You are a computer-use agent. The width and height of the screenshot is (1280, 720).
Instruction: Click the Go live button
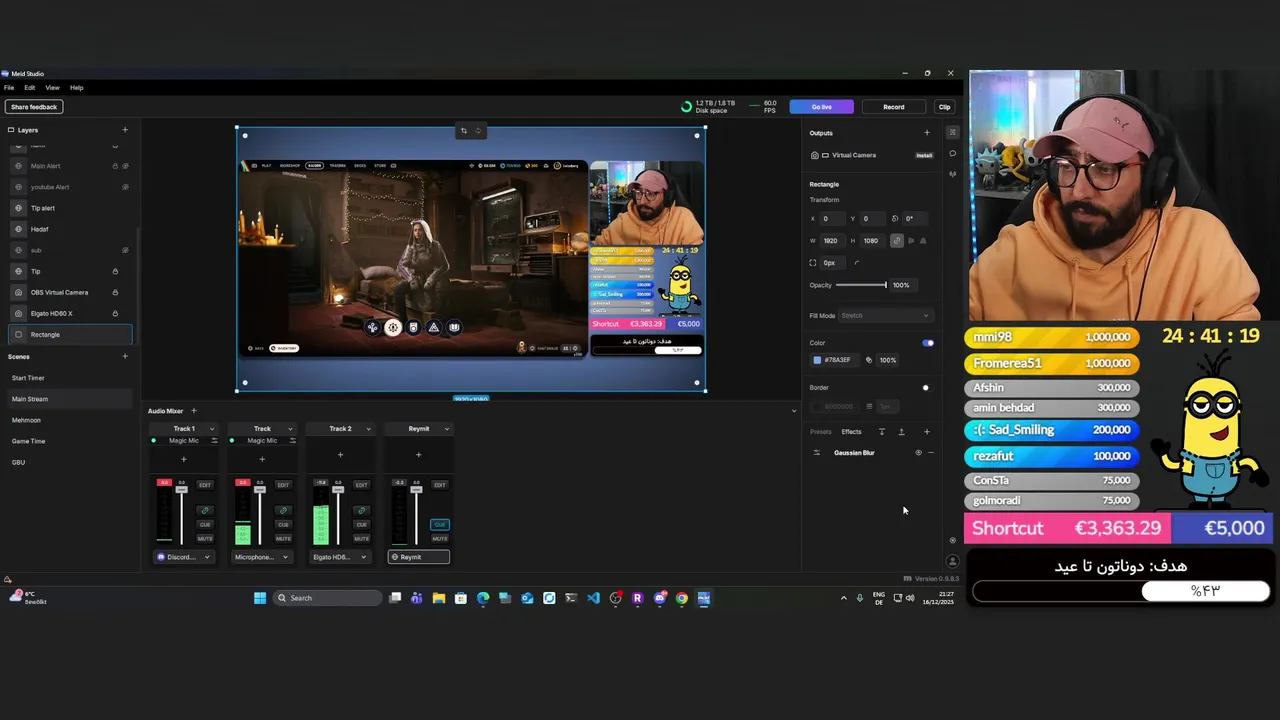point(821,107)
